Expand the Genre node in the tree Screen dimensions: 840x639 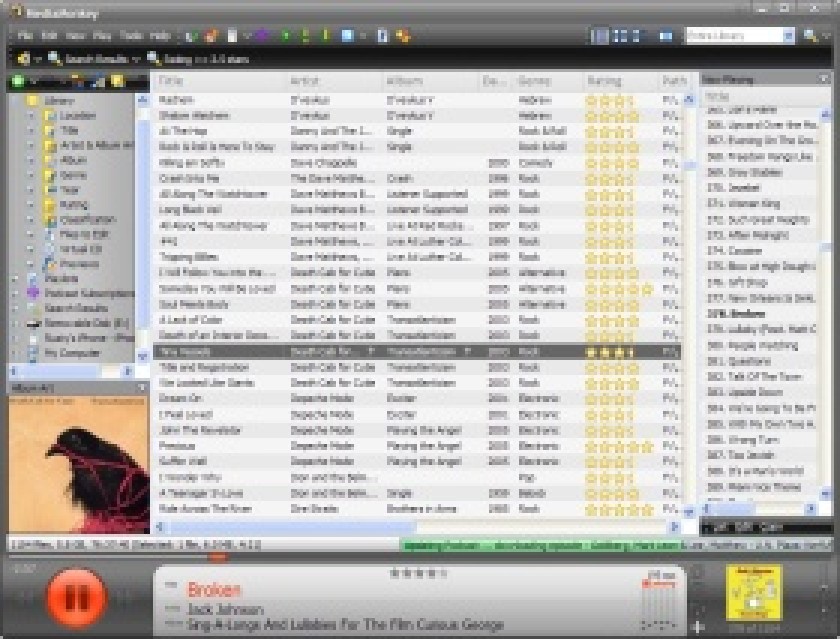31,175
